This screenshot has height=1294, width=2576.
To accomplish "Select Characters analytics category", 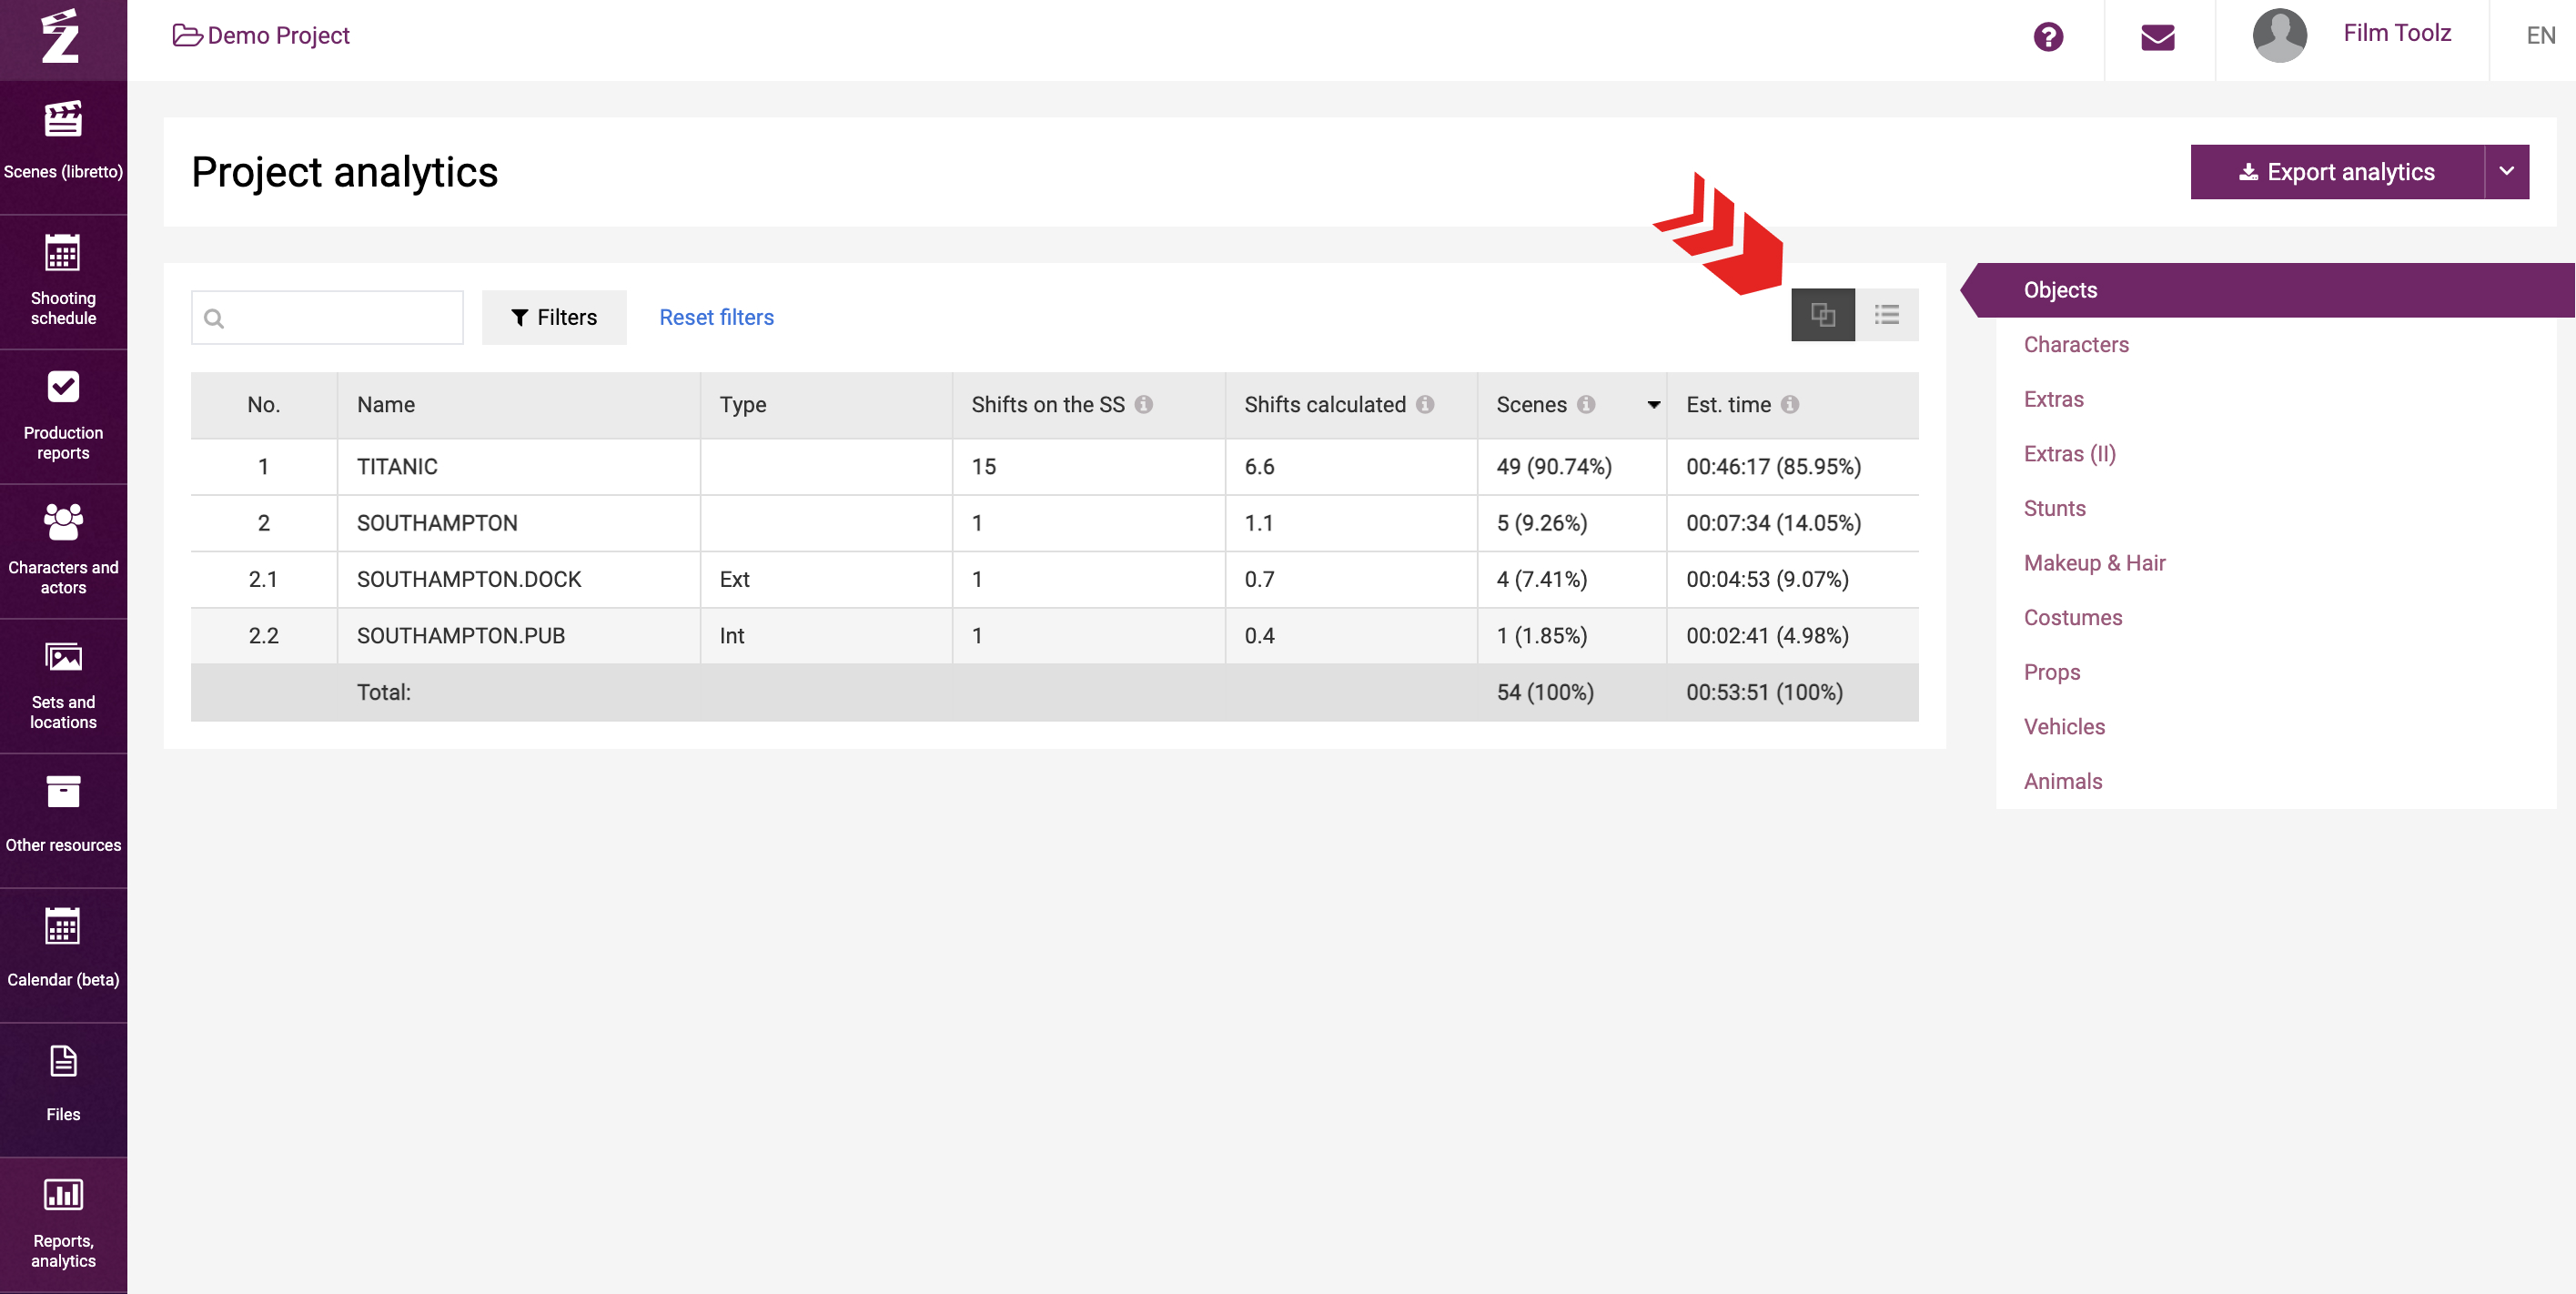I will point(2076,344).
